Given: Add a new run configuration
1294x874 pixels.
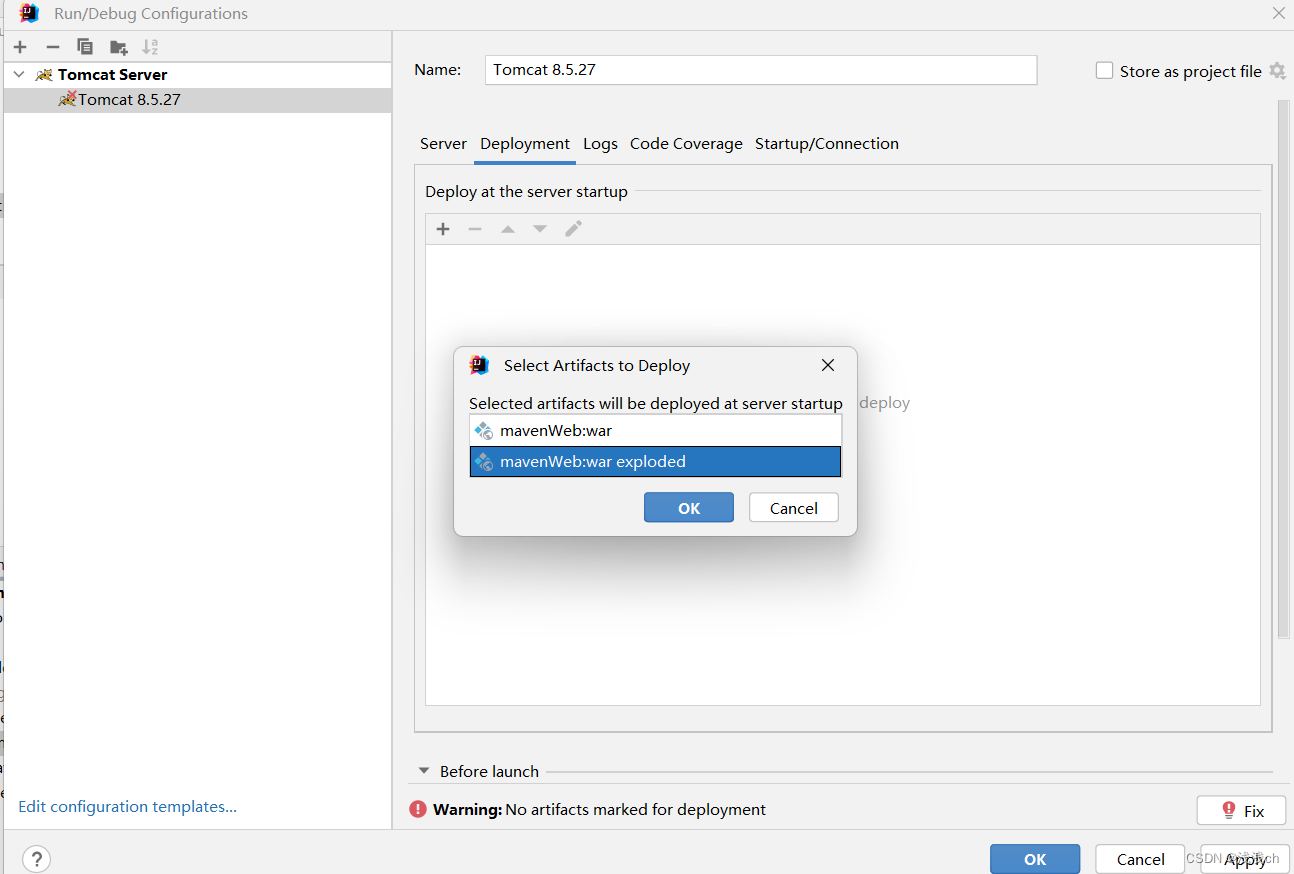Looking at the screenshot, I should pyautogui.click(x=20, y=47).
